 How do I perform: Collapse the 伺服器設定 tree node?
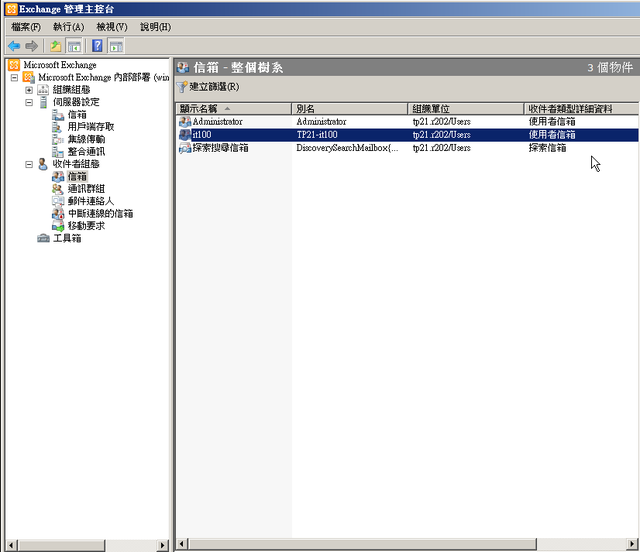pyautogui.click(x=29, y=102)
